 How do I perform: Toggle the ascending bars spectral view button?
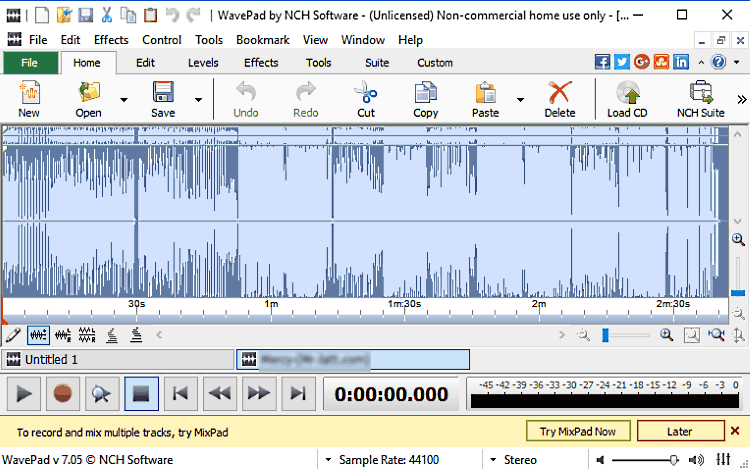click(x=112, y=335)
